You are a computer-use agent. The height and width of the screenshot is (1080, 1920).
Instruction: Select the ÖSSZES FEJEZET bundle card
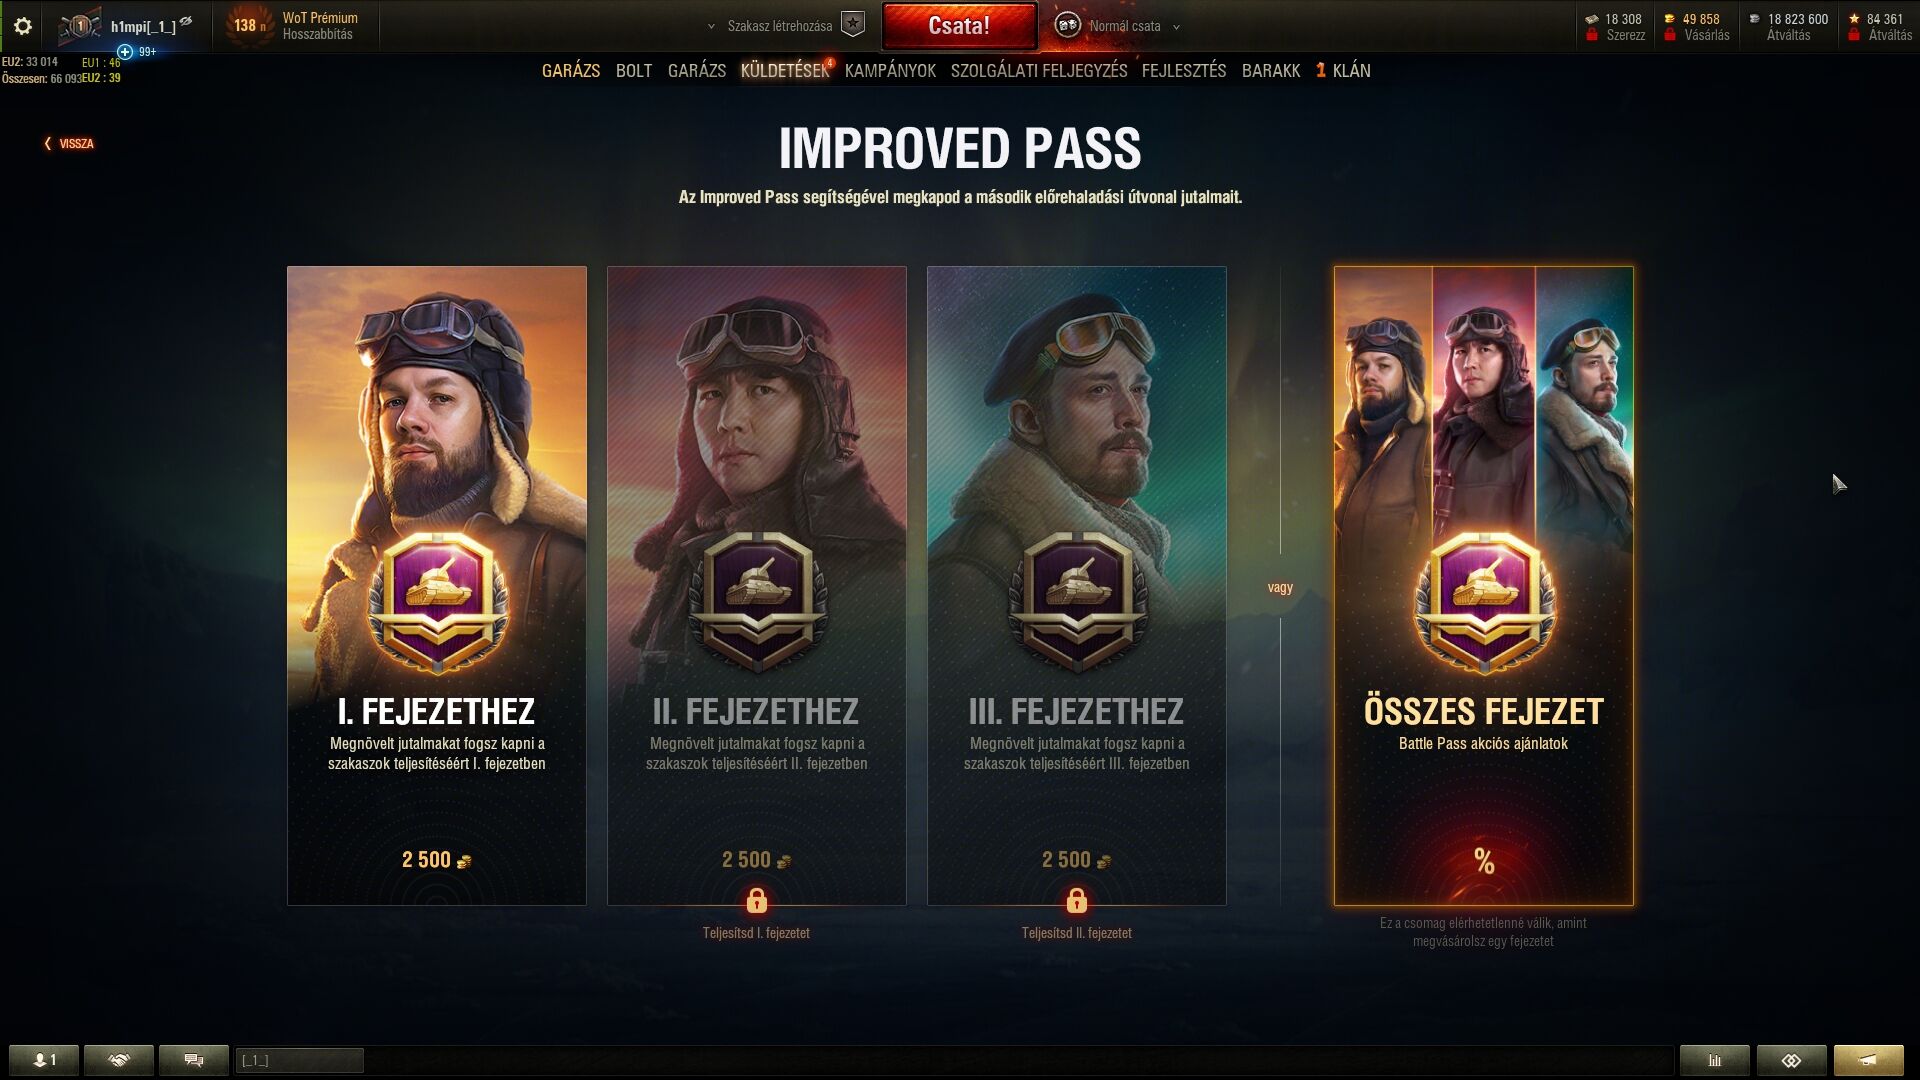click(1483, 586)
